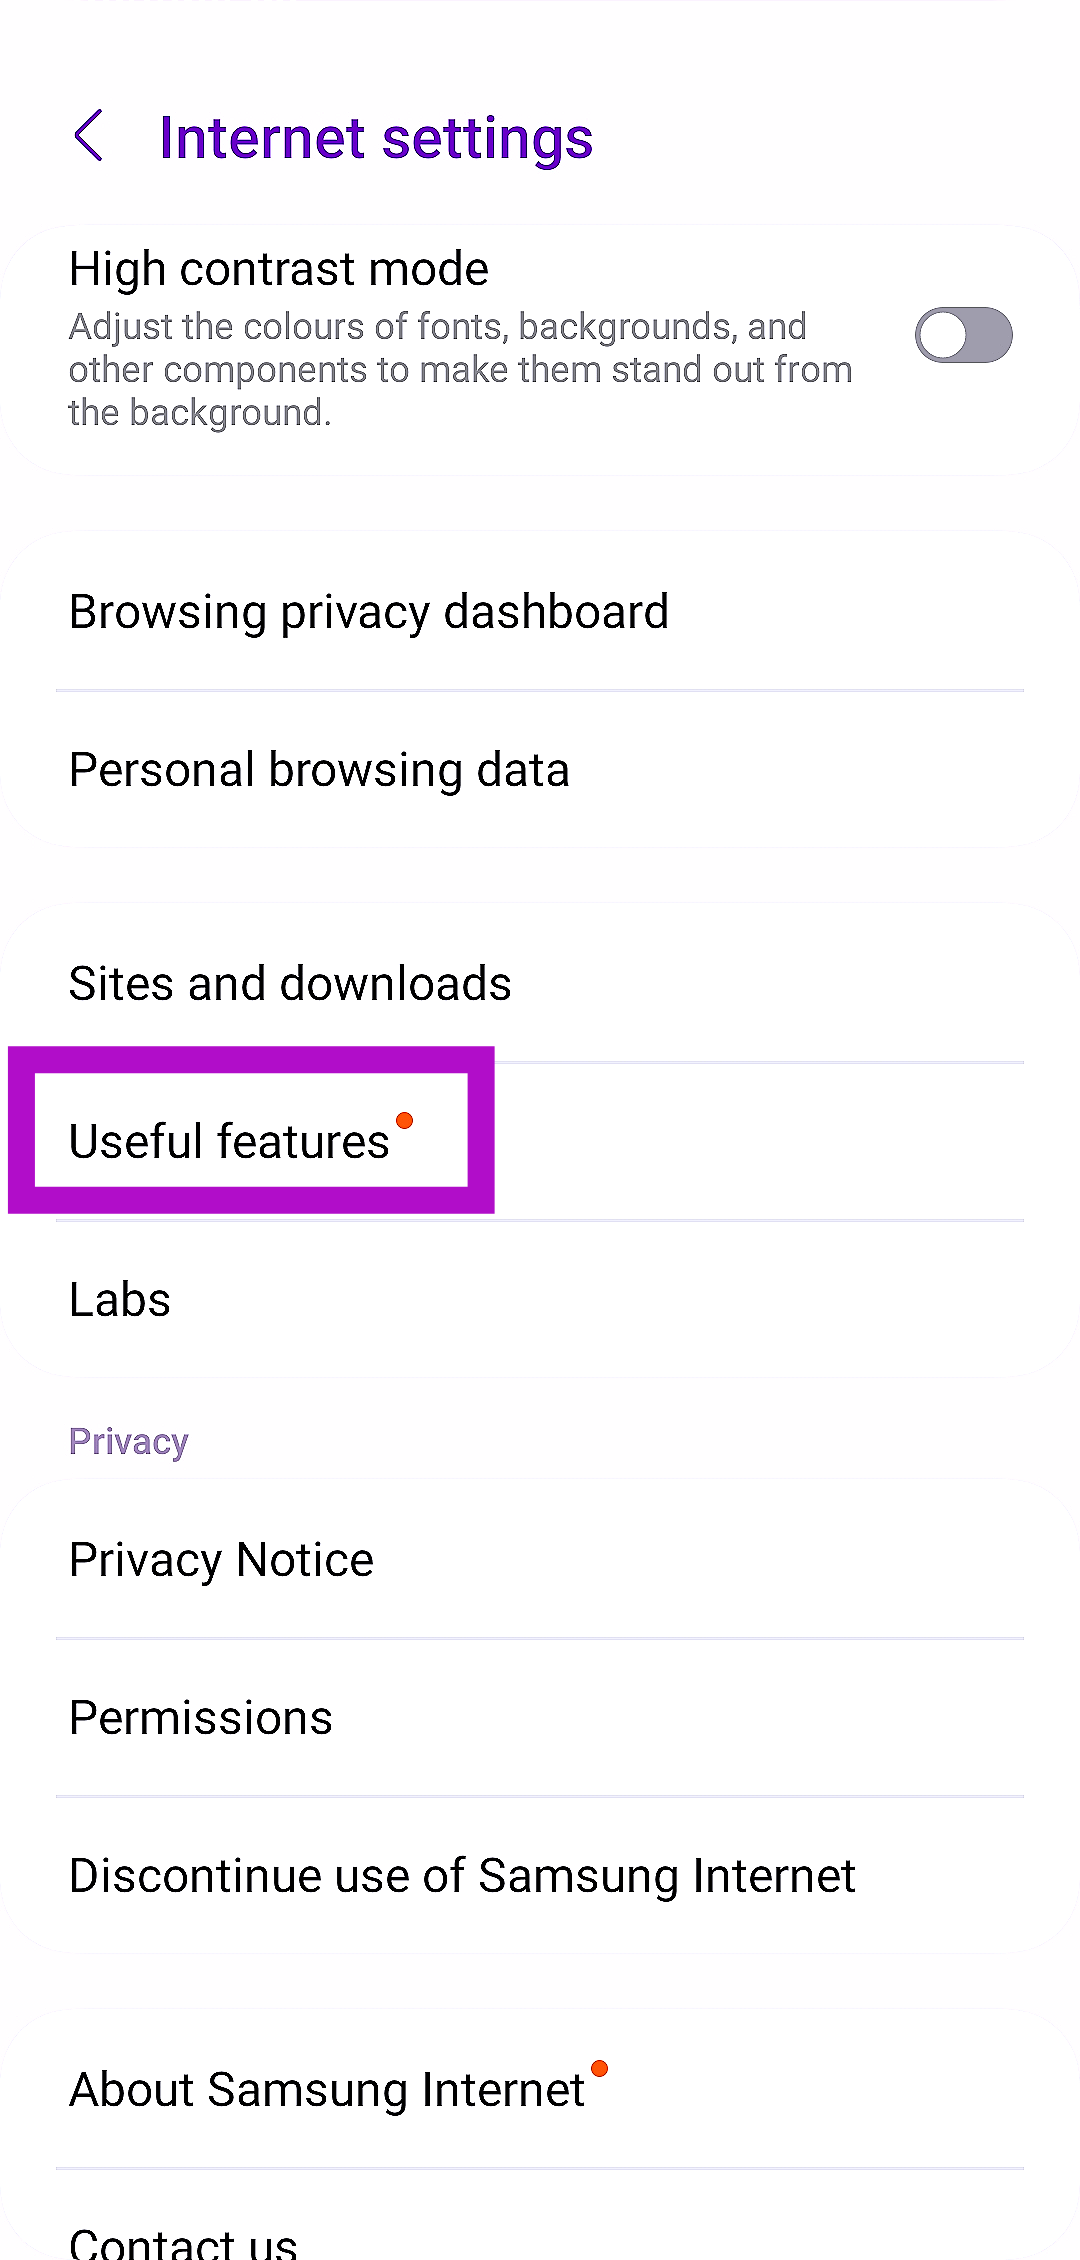Tap the back arrow icon

coord(89,136)
